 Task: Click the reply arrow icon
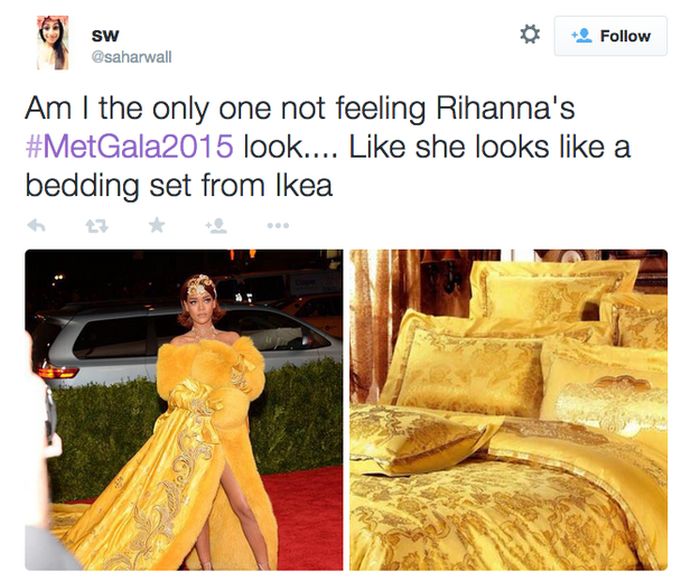36,226
